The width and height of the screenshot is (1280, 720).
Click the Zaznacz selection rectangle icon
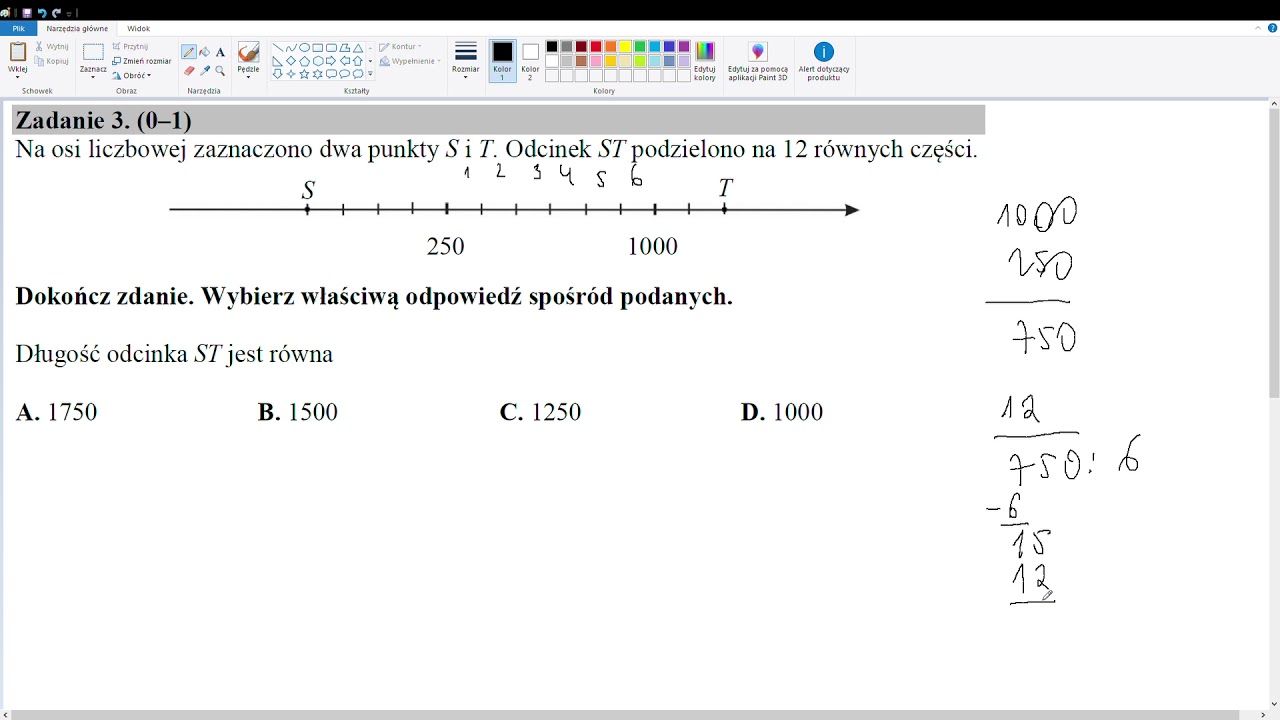click(x=93, y=52)
